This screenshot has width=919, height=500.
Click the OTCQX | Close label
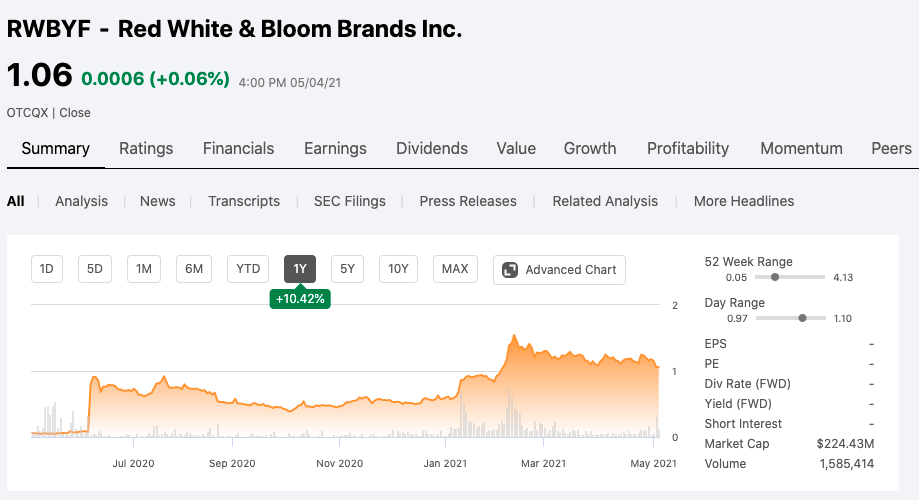point(49,113)
